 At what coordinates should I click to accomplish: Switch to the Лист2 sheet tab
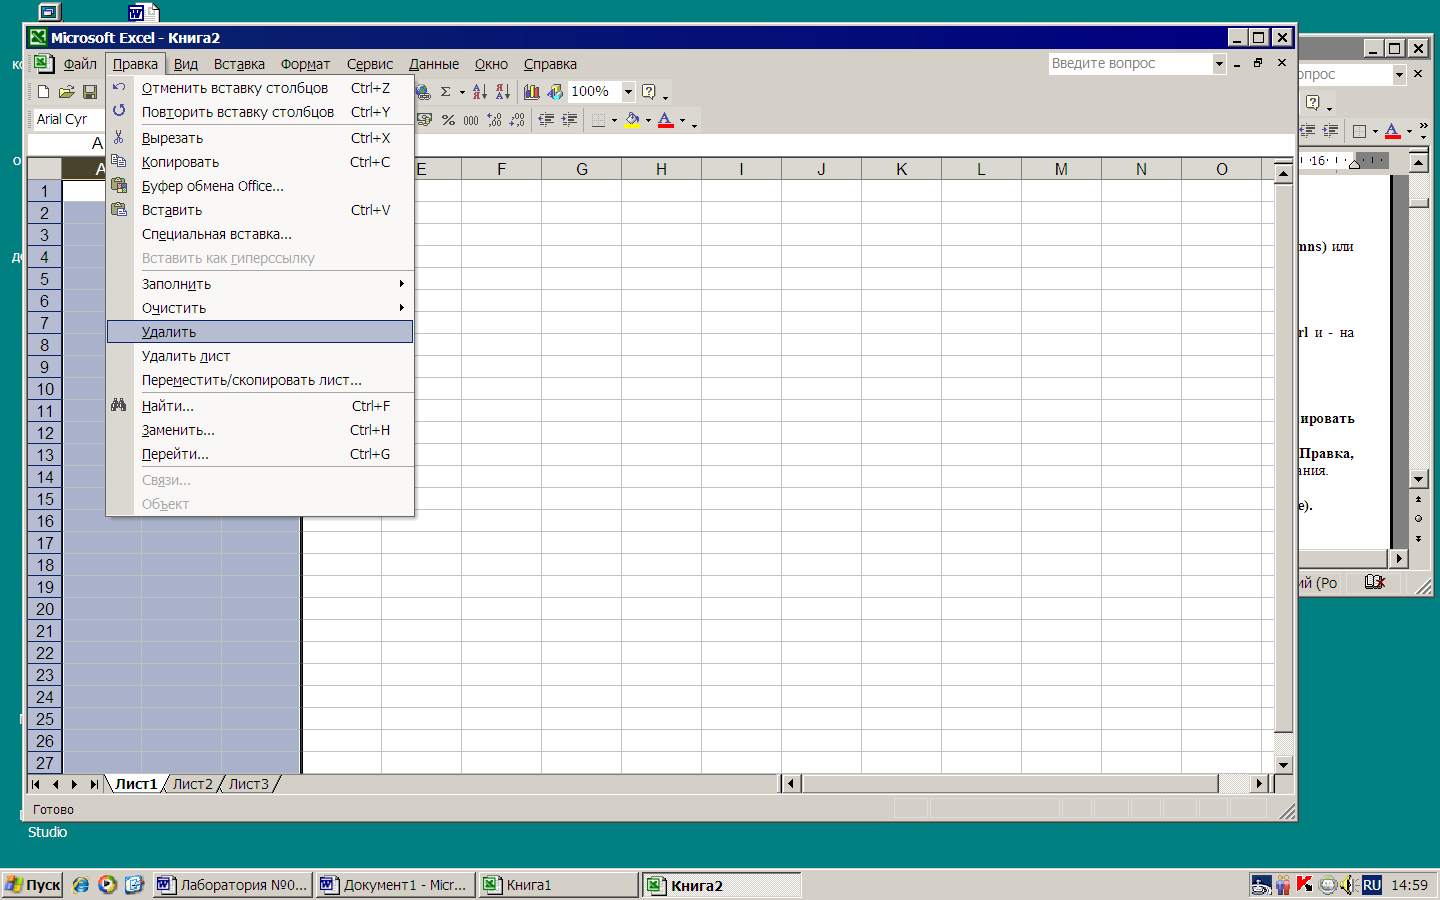pos(192,784)
